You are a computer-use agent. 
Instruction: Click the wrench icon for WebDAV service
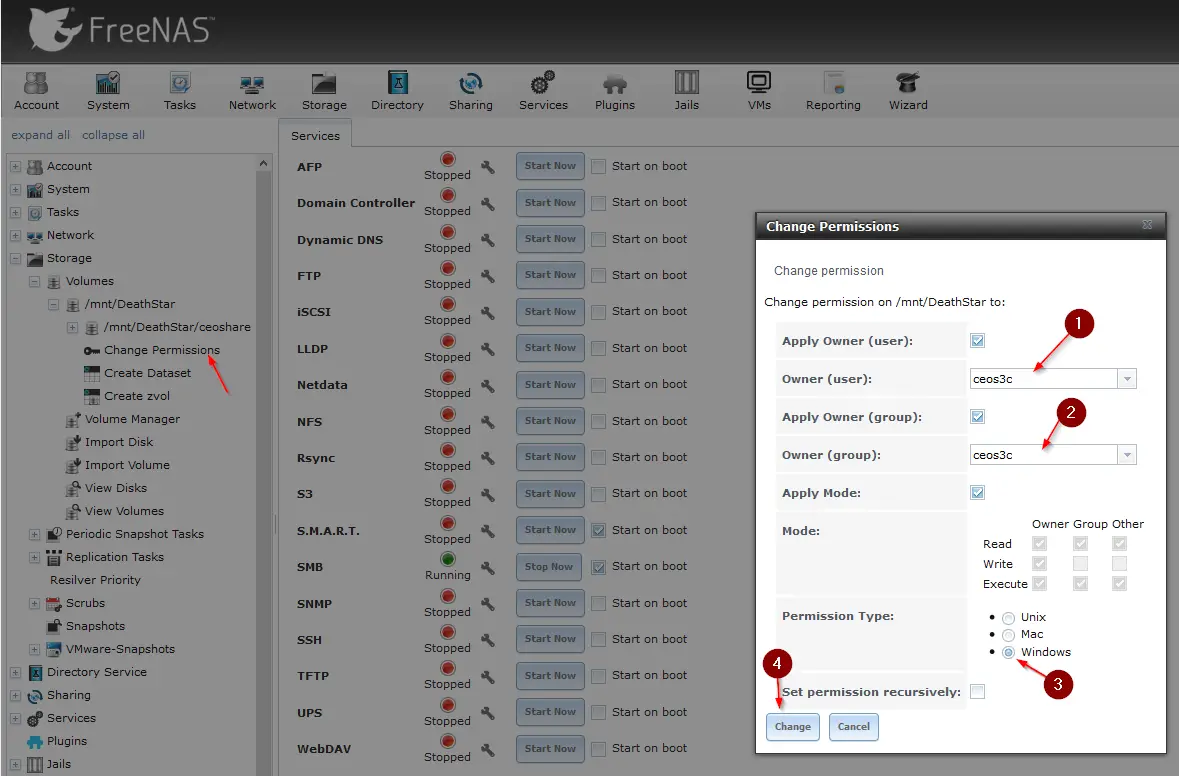click(488, 749)
